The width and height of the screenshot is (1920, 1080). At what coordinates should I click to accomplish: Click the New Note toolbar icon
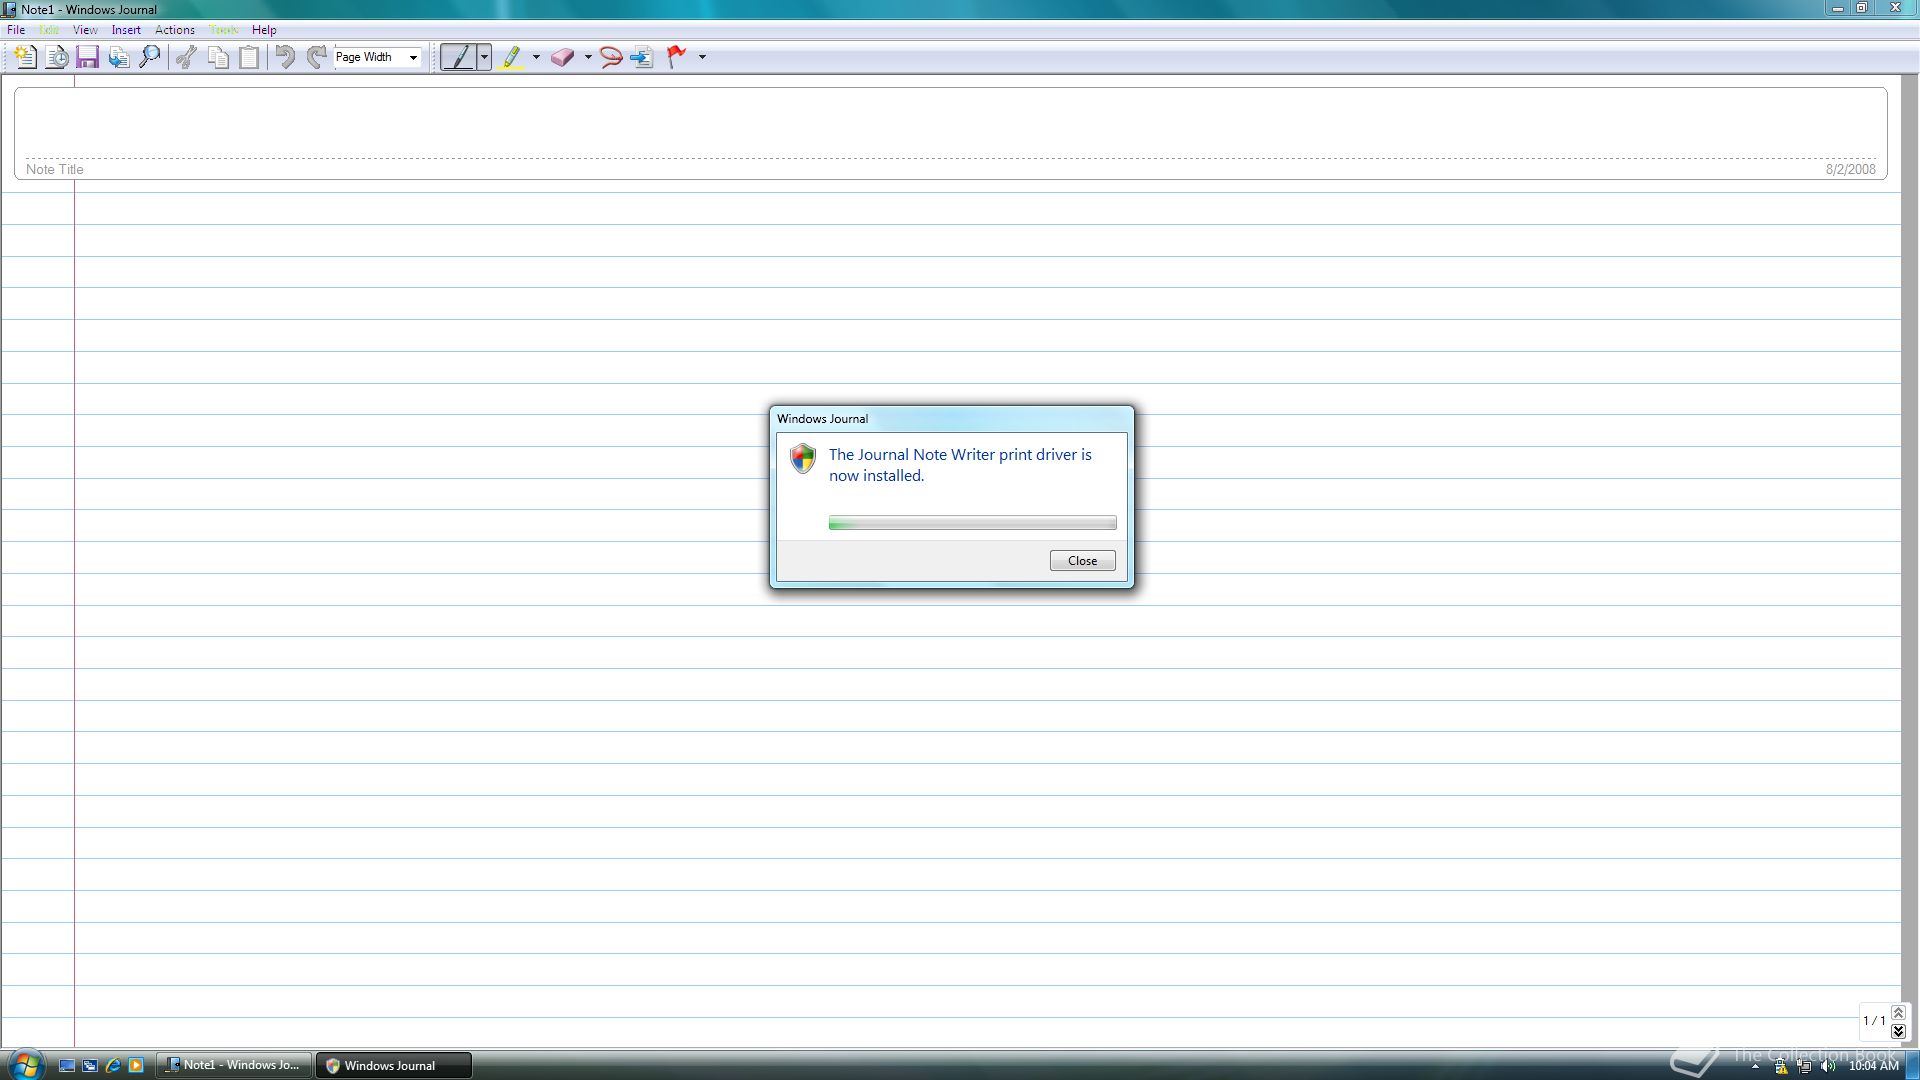pyautogui.click(x=26, y=57)
